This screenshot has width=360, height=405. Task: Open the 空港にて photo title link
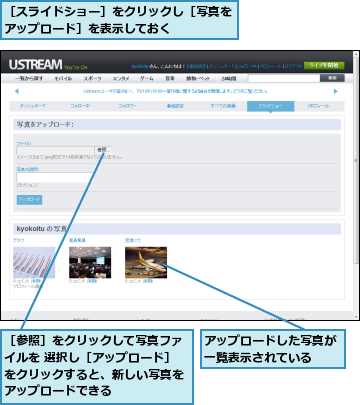click(133, 240)
